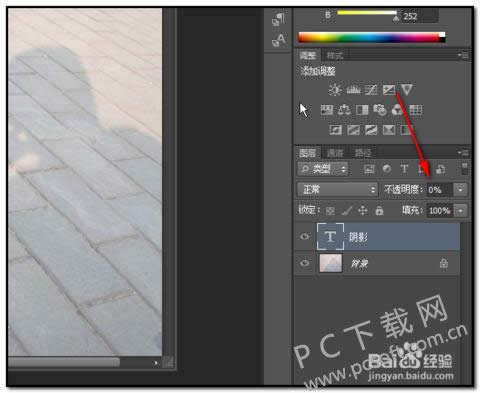
Task: Open the 填充 fill slider arrow
Action: pyautogui.click(x=460, y=211)
